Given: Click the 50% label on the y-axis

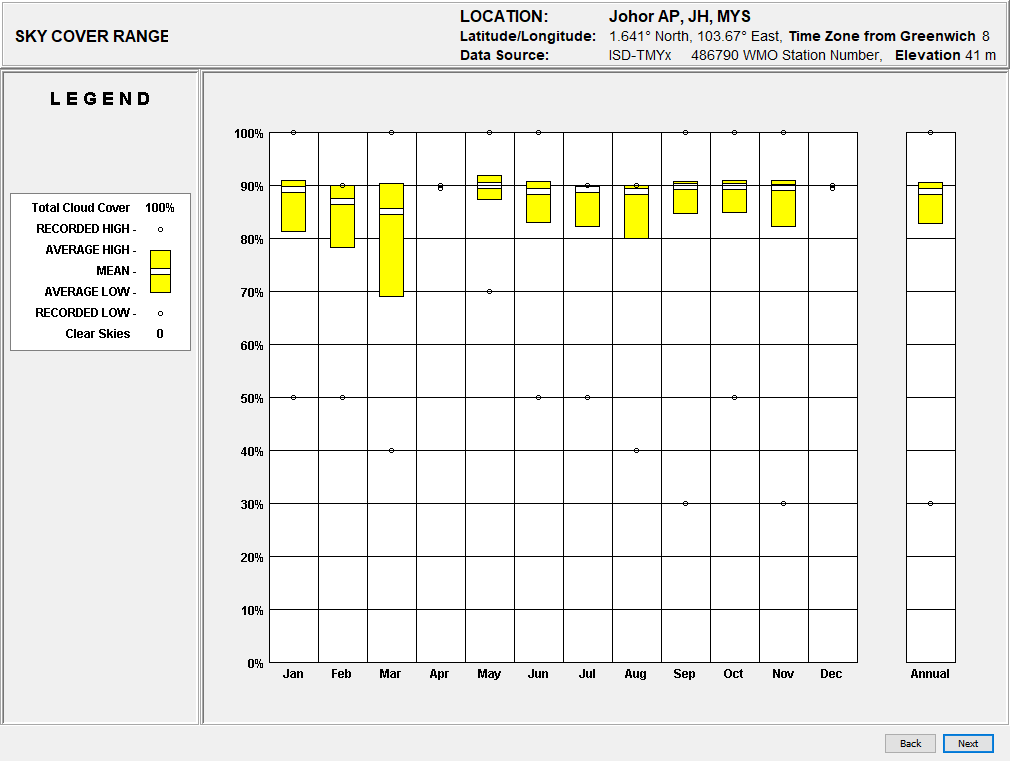Looking at the screenshot, I should coord(248,398).
